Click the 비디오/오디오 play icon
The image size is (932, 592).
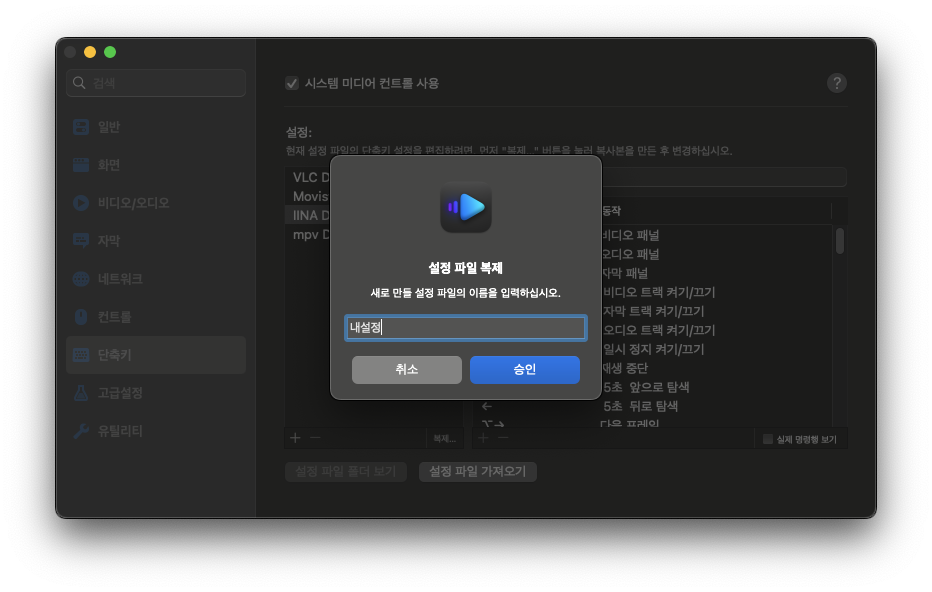pyautogui.click(x=81, y=203)
